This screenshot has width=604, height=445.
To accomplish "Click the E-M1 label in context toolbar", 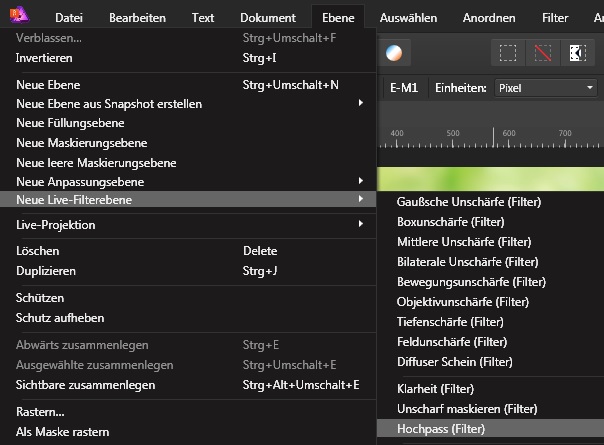I will 403,88.
